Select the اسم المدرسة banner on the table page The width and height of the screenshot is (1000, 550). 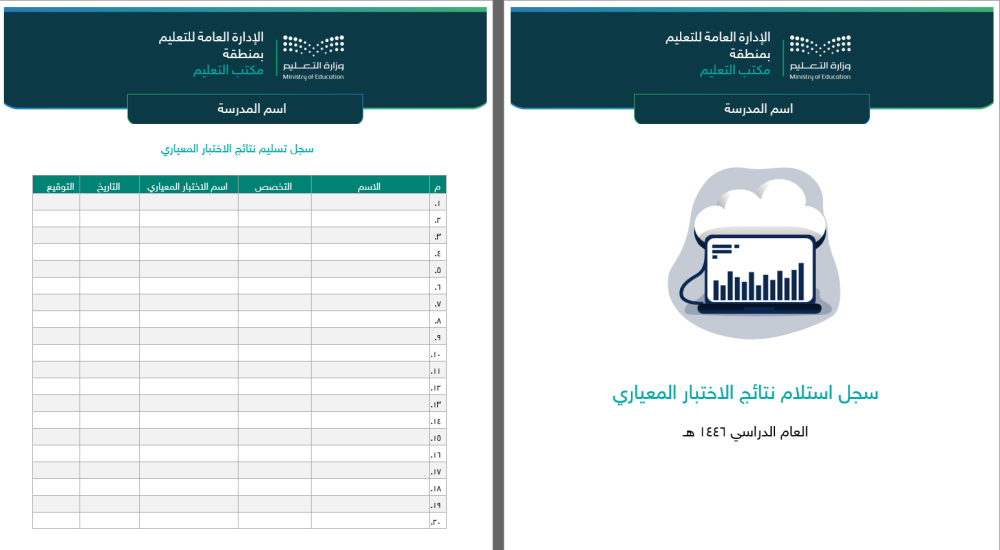pyautogui.click(x=245, y=108)
